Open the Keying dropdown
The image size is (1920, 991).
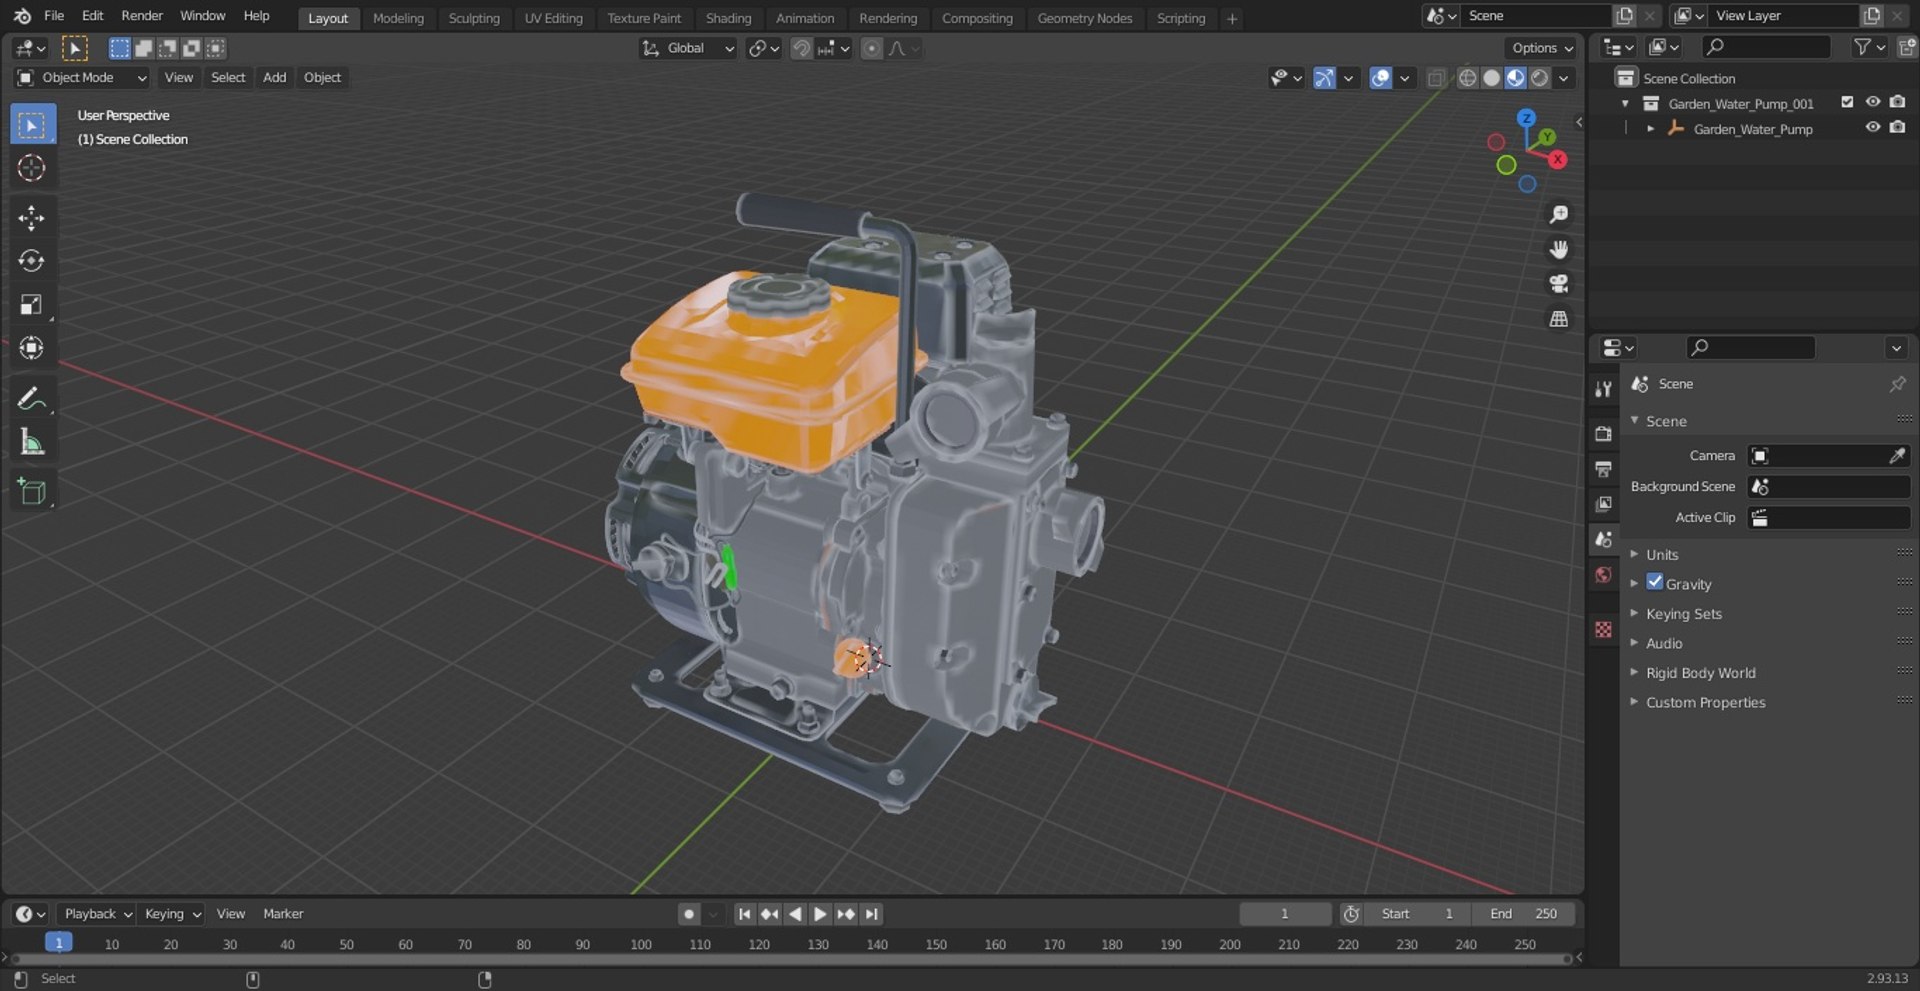171,914
